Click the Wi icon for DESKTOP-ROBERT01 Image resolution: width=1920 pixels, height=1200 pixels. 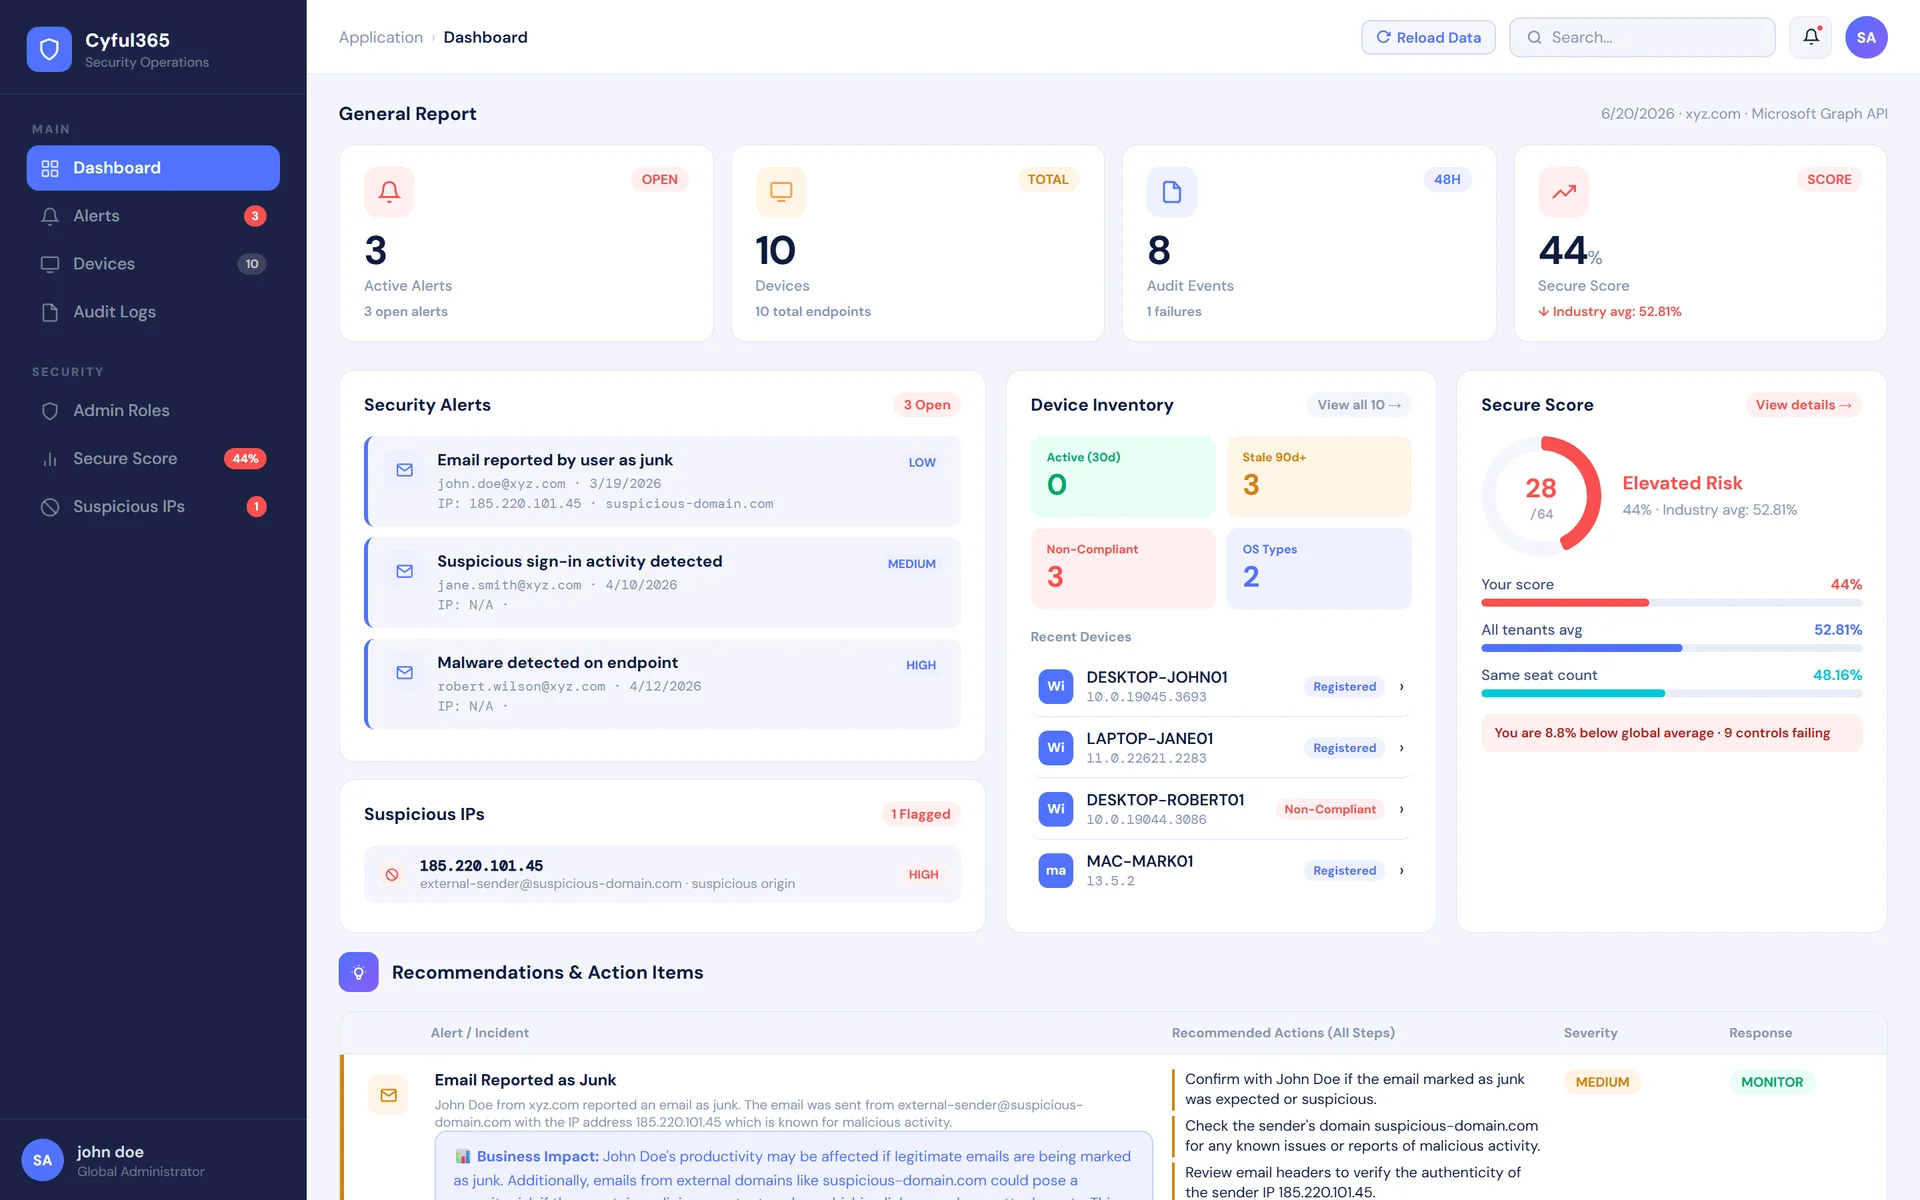pyautogui.click(x=1056, y=808)
